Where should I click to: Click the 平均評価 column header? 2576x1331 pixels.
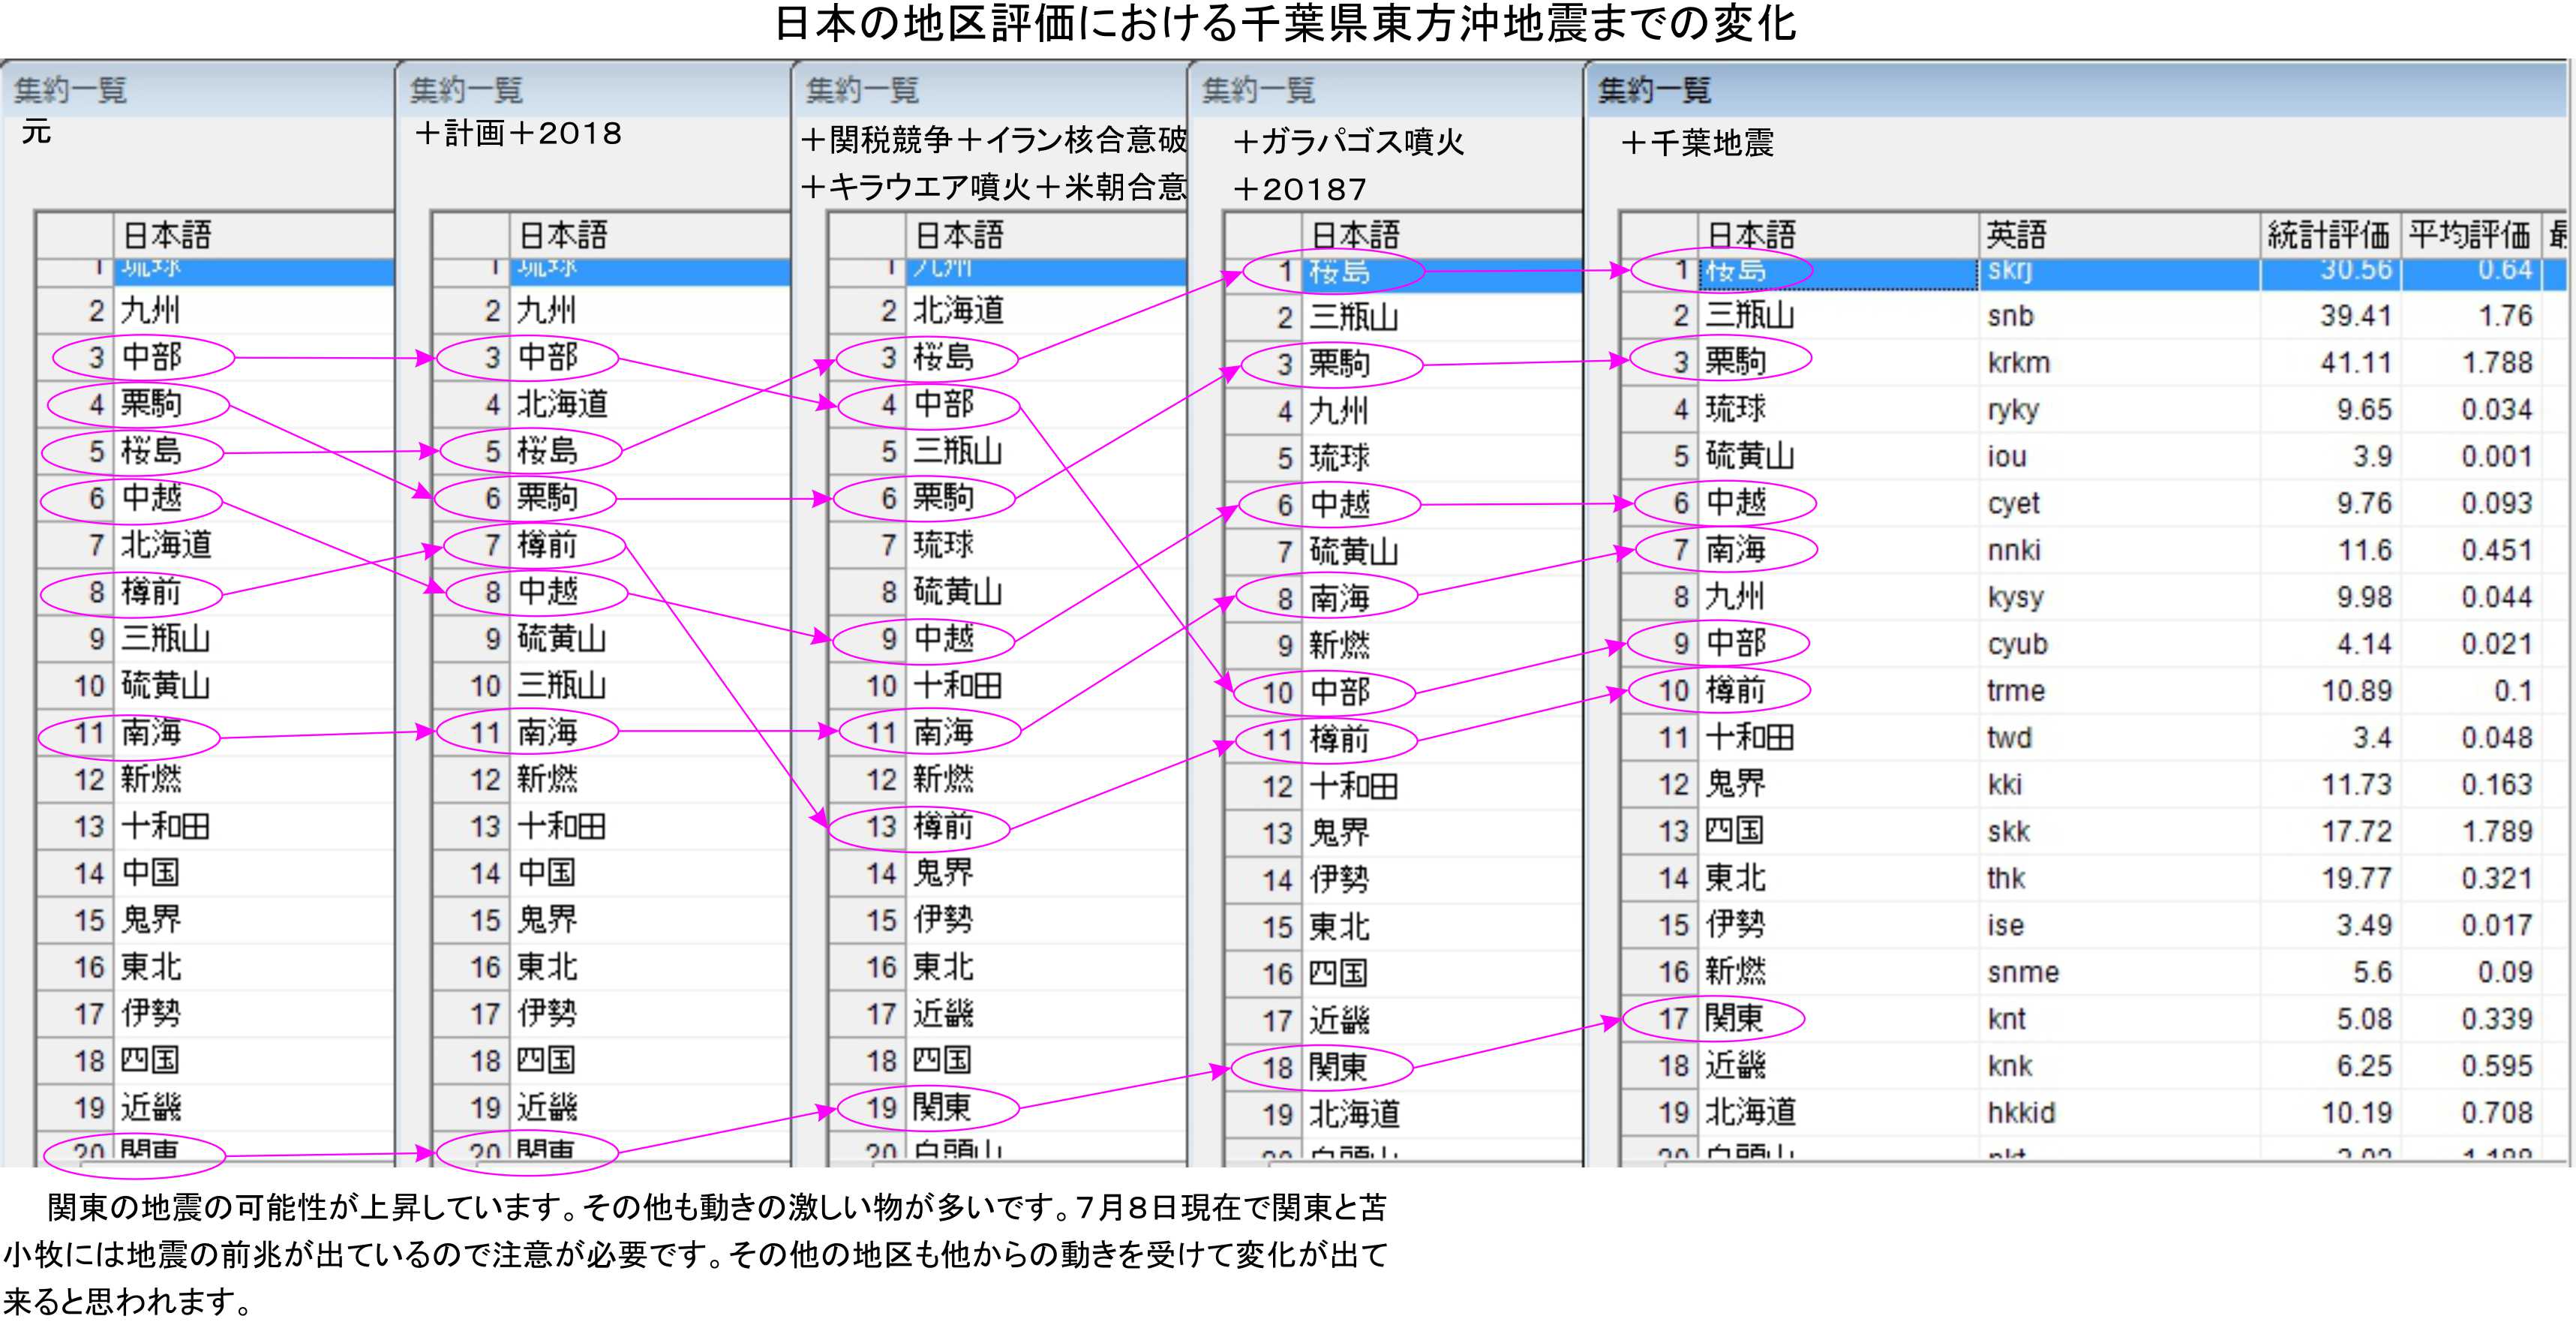point(2468,235)
